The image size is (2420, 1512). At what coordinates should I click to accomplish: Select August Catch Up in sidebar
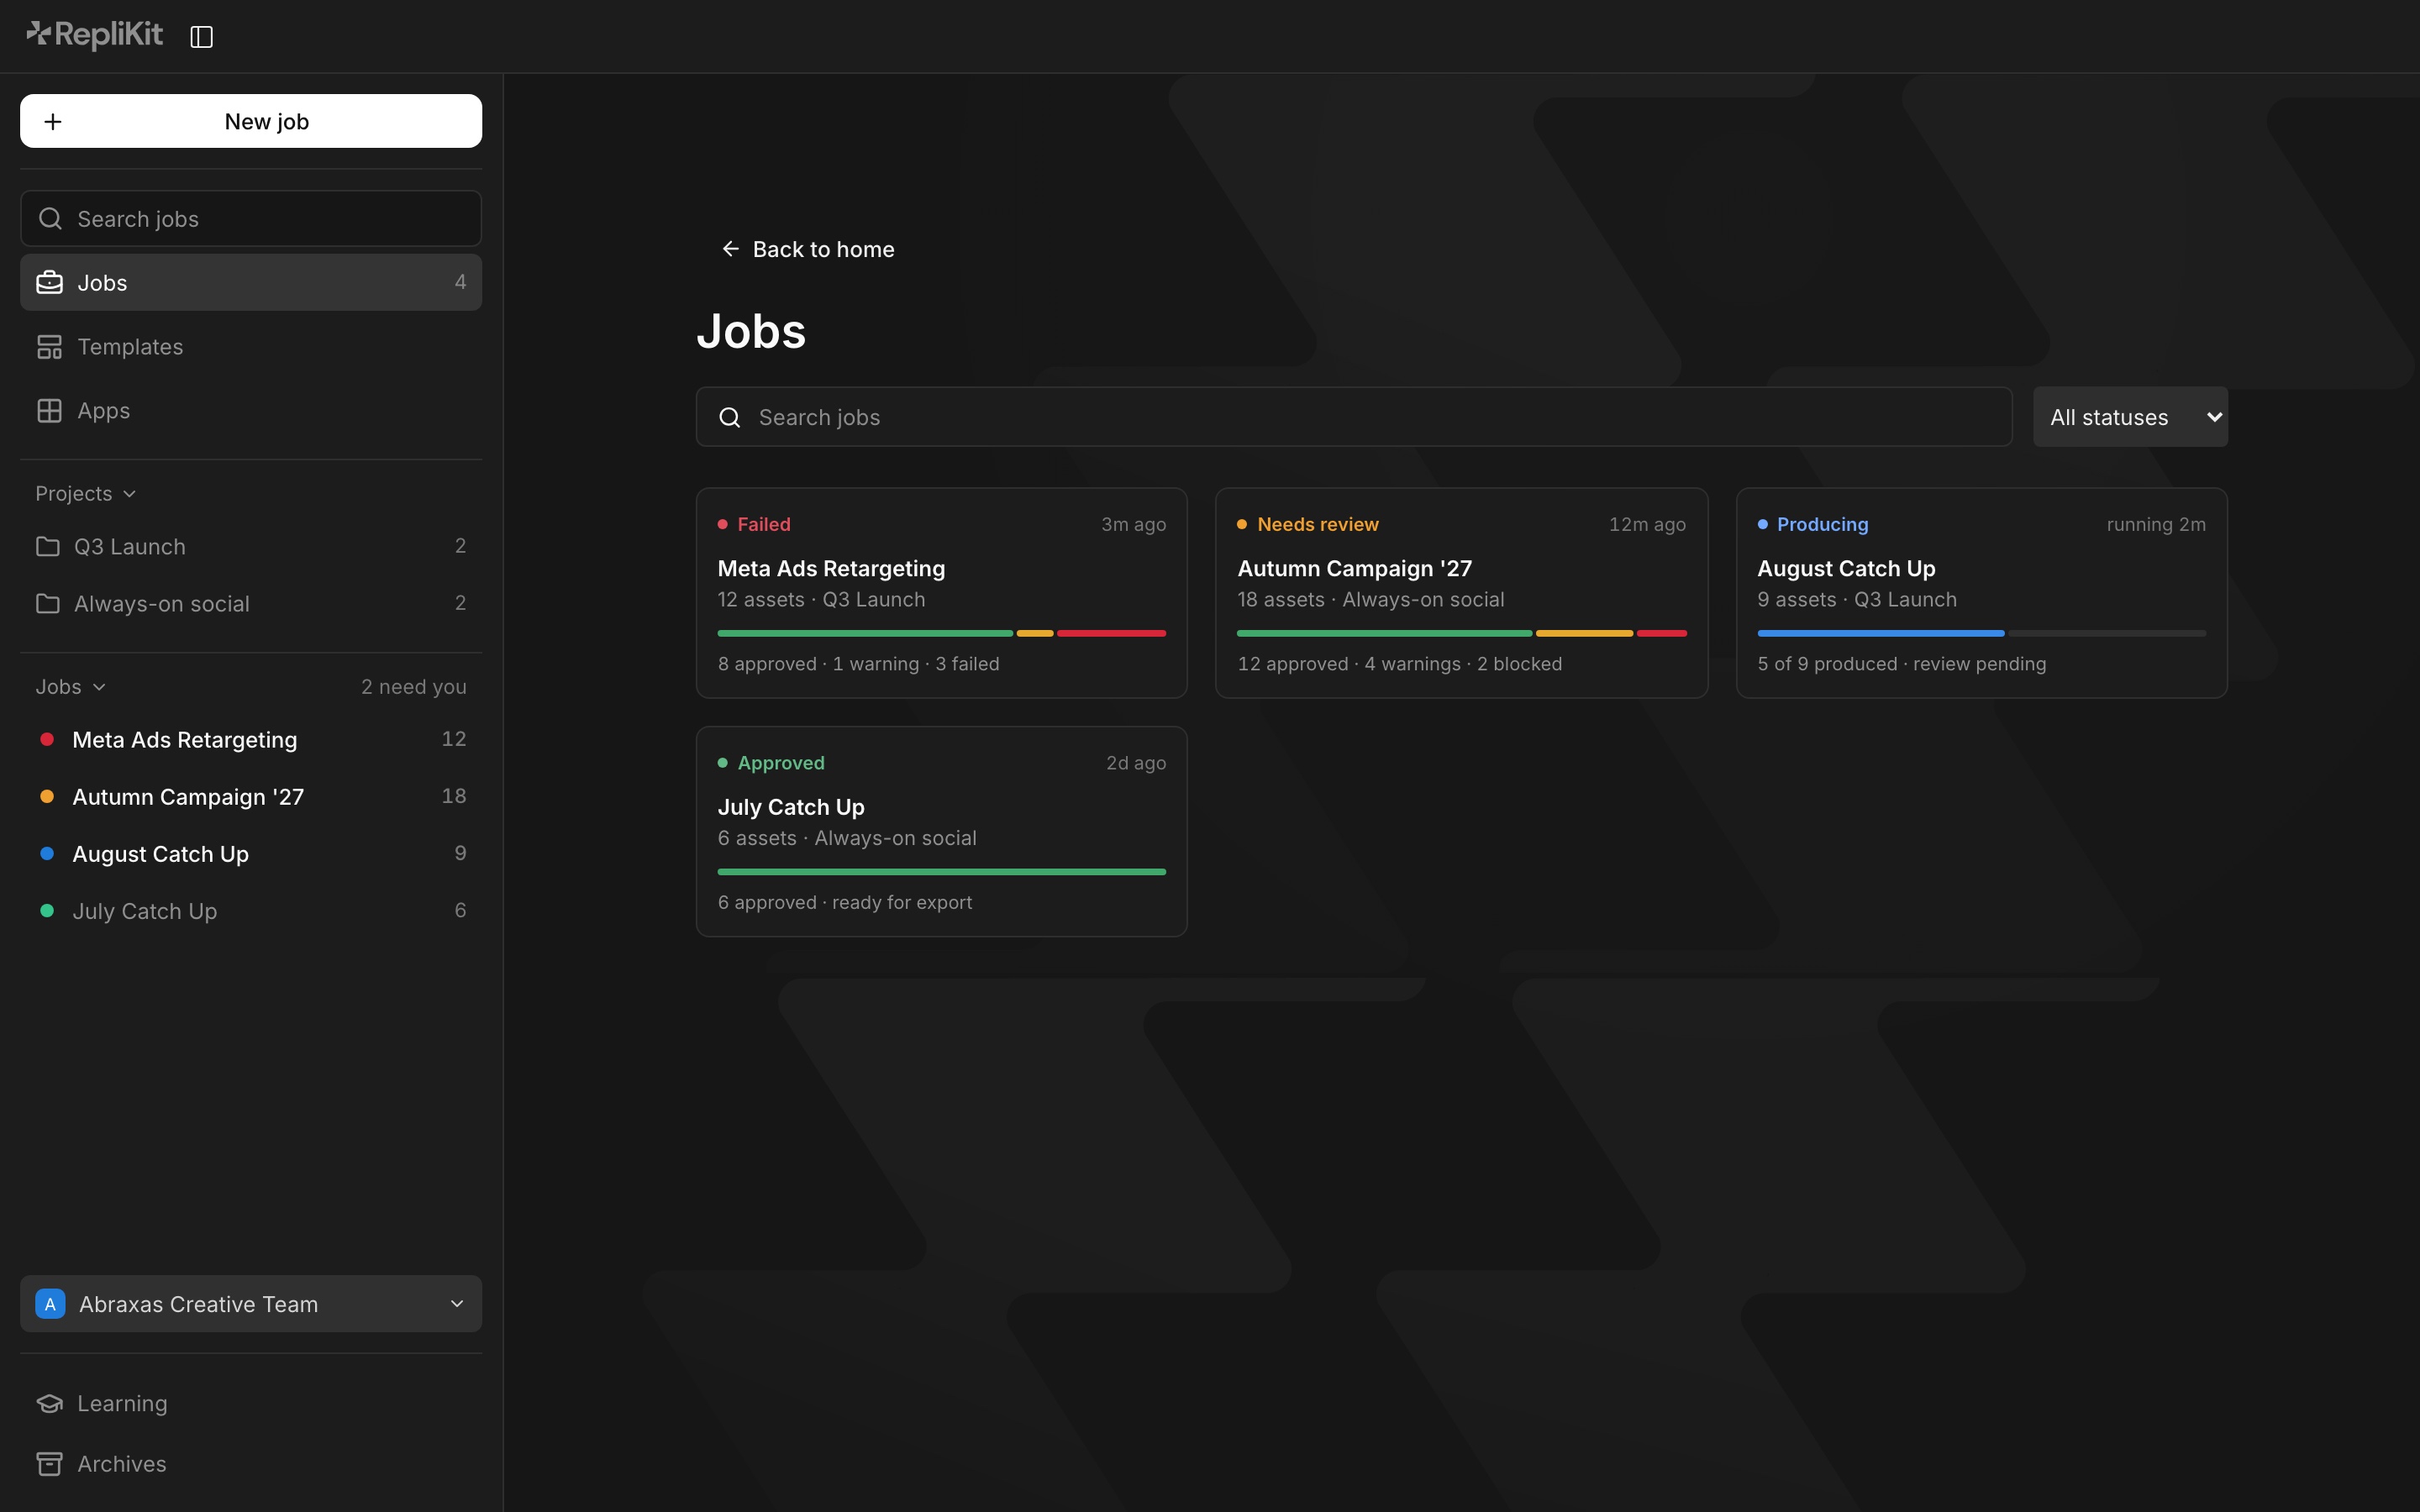pos(251,853)
